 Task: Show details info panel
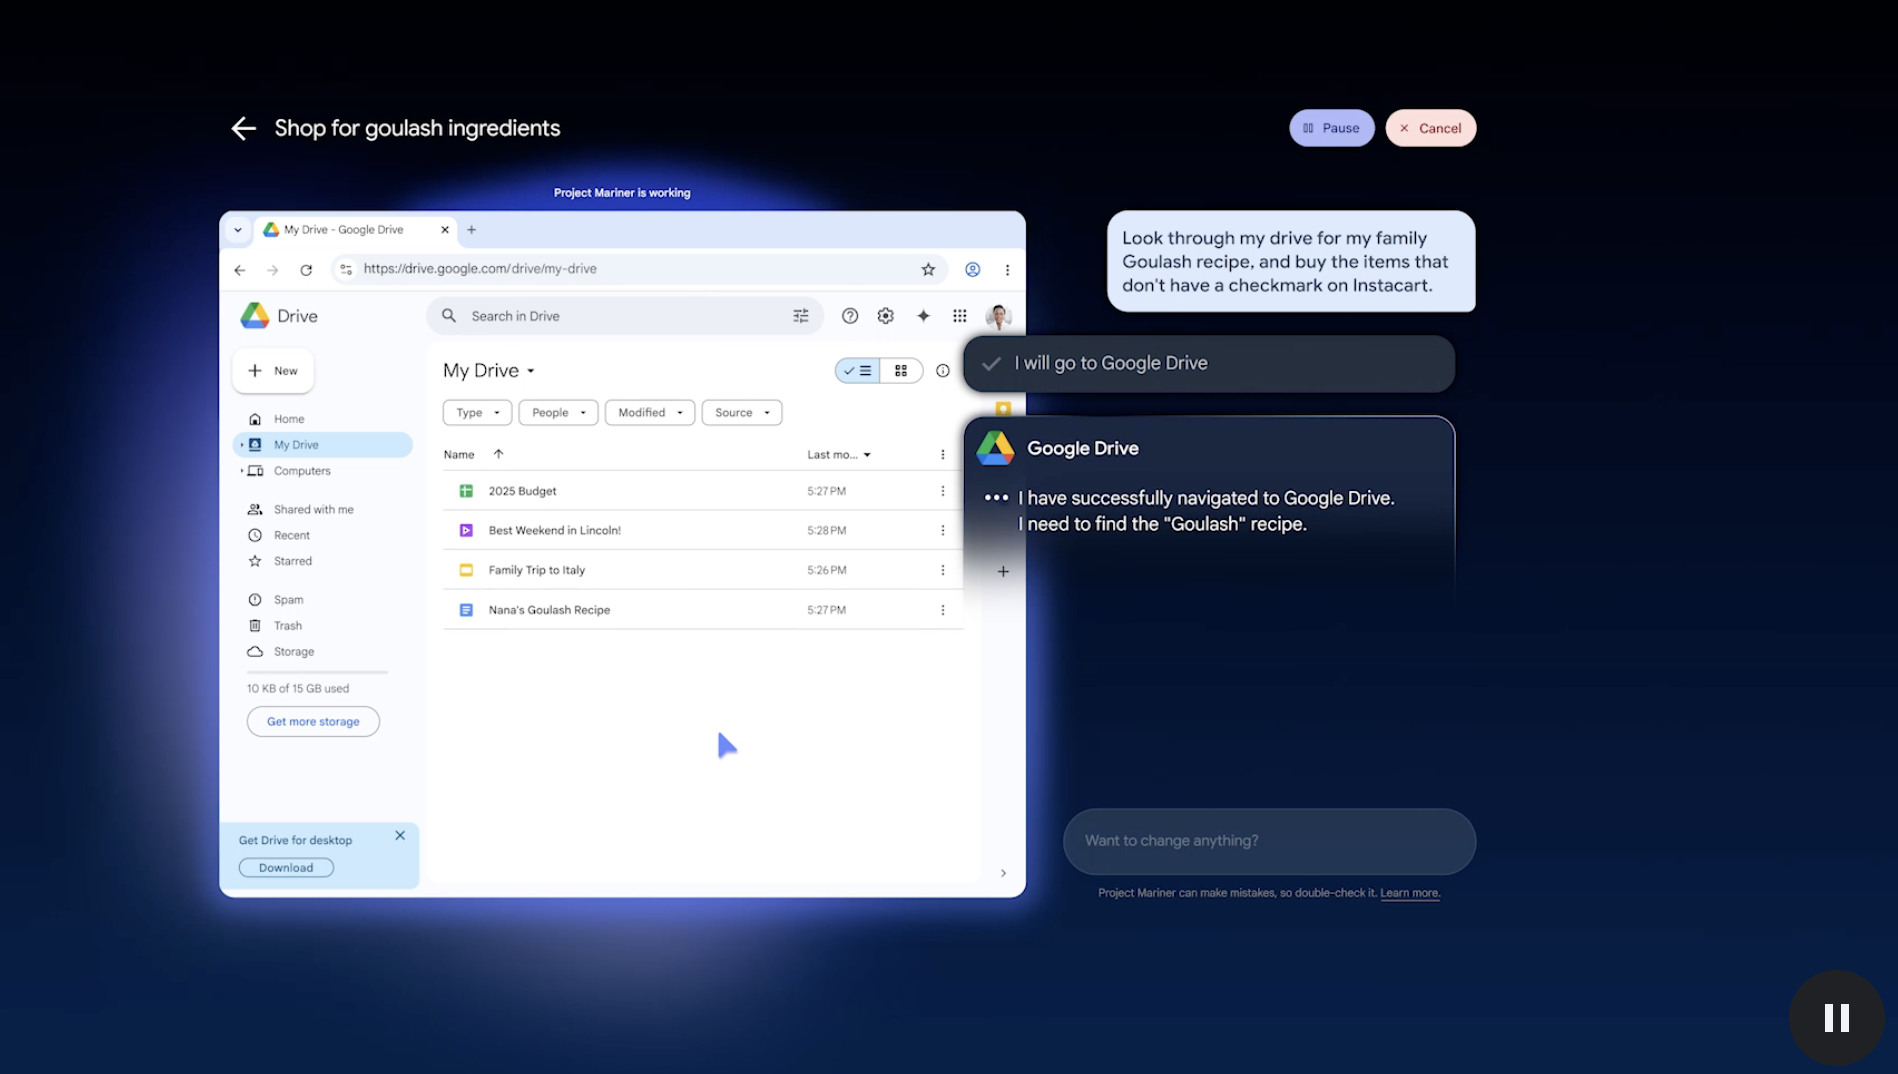tap(942, 371)
